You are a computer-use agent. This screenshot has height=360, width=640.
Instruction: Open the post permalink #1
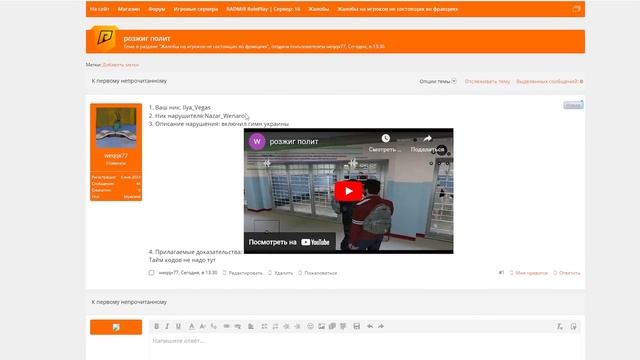(501, 273)
